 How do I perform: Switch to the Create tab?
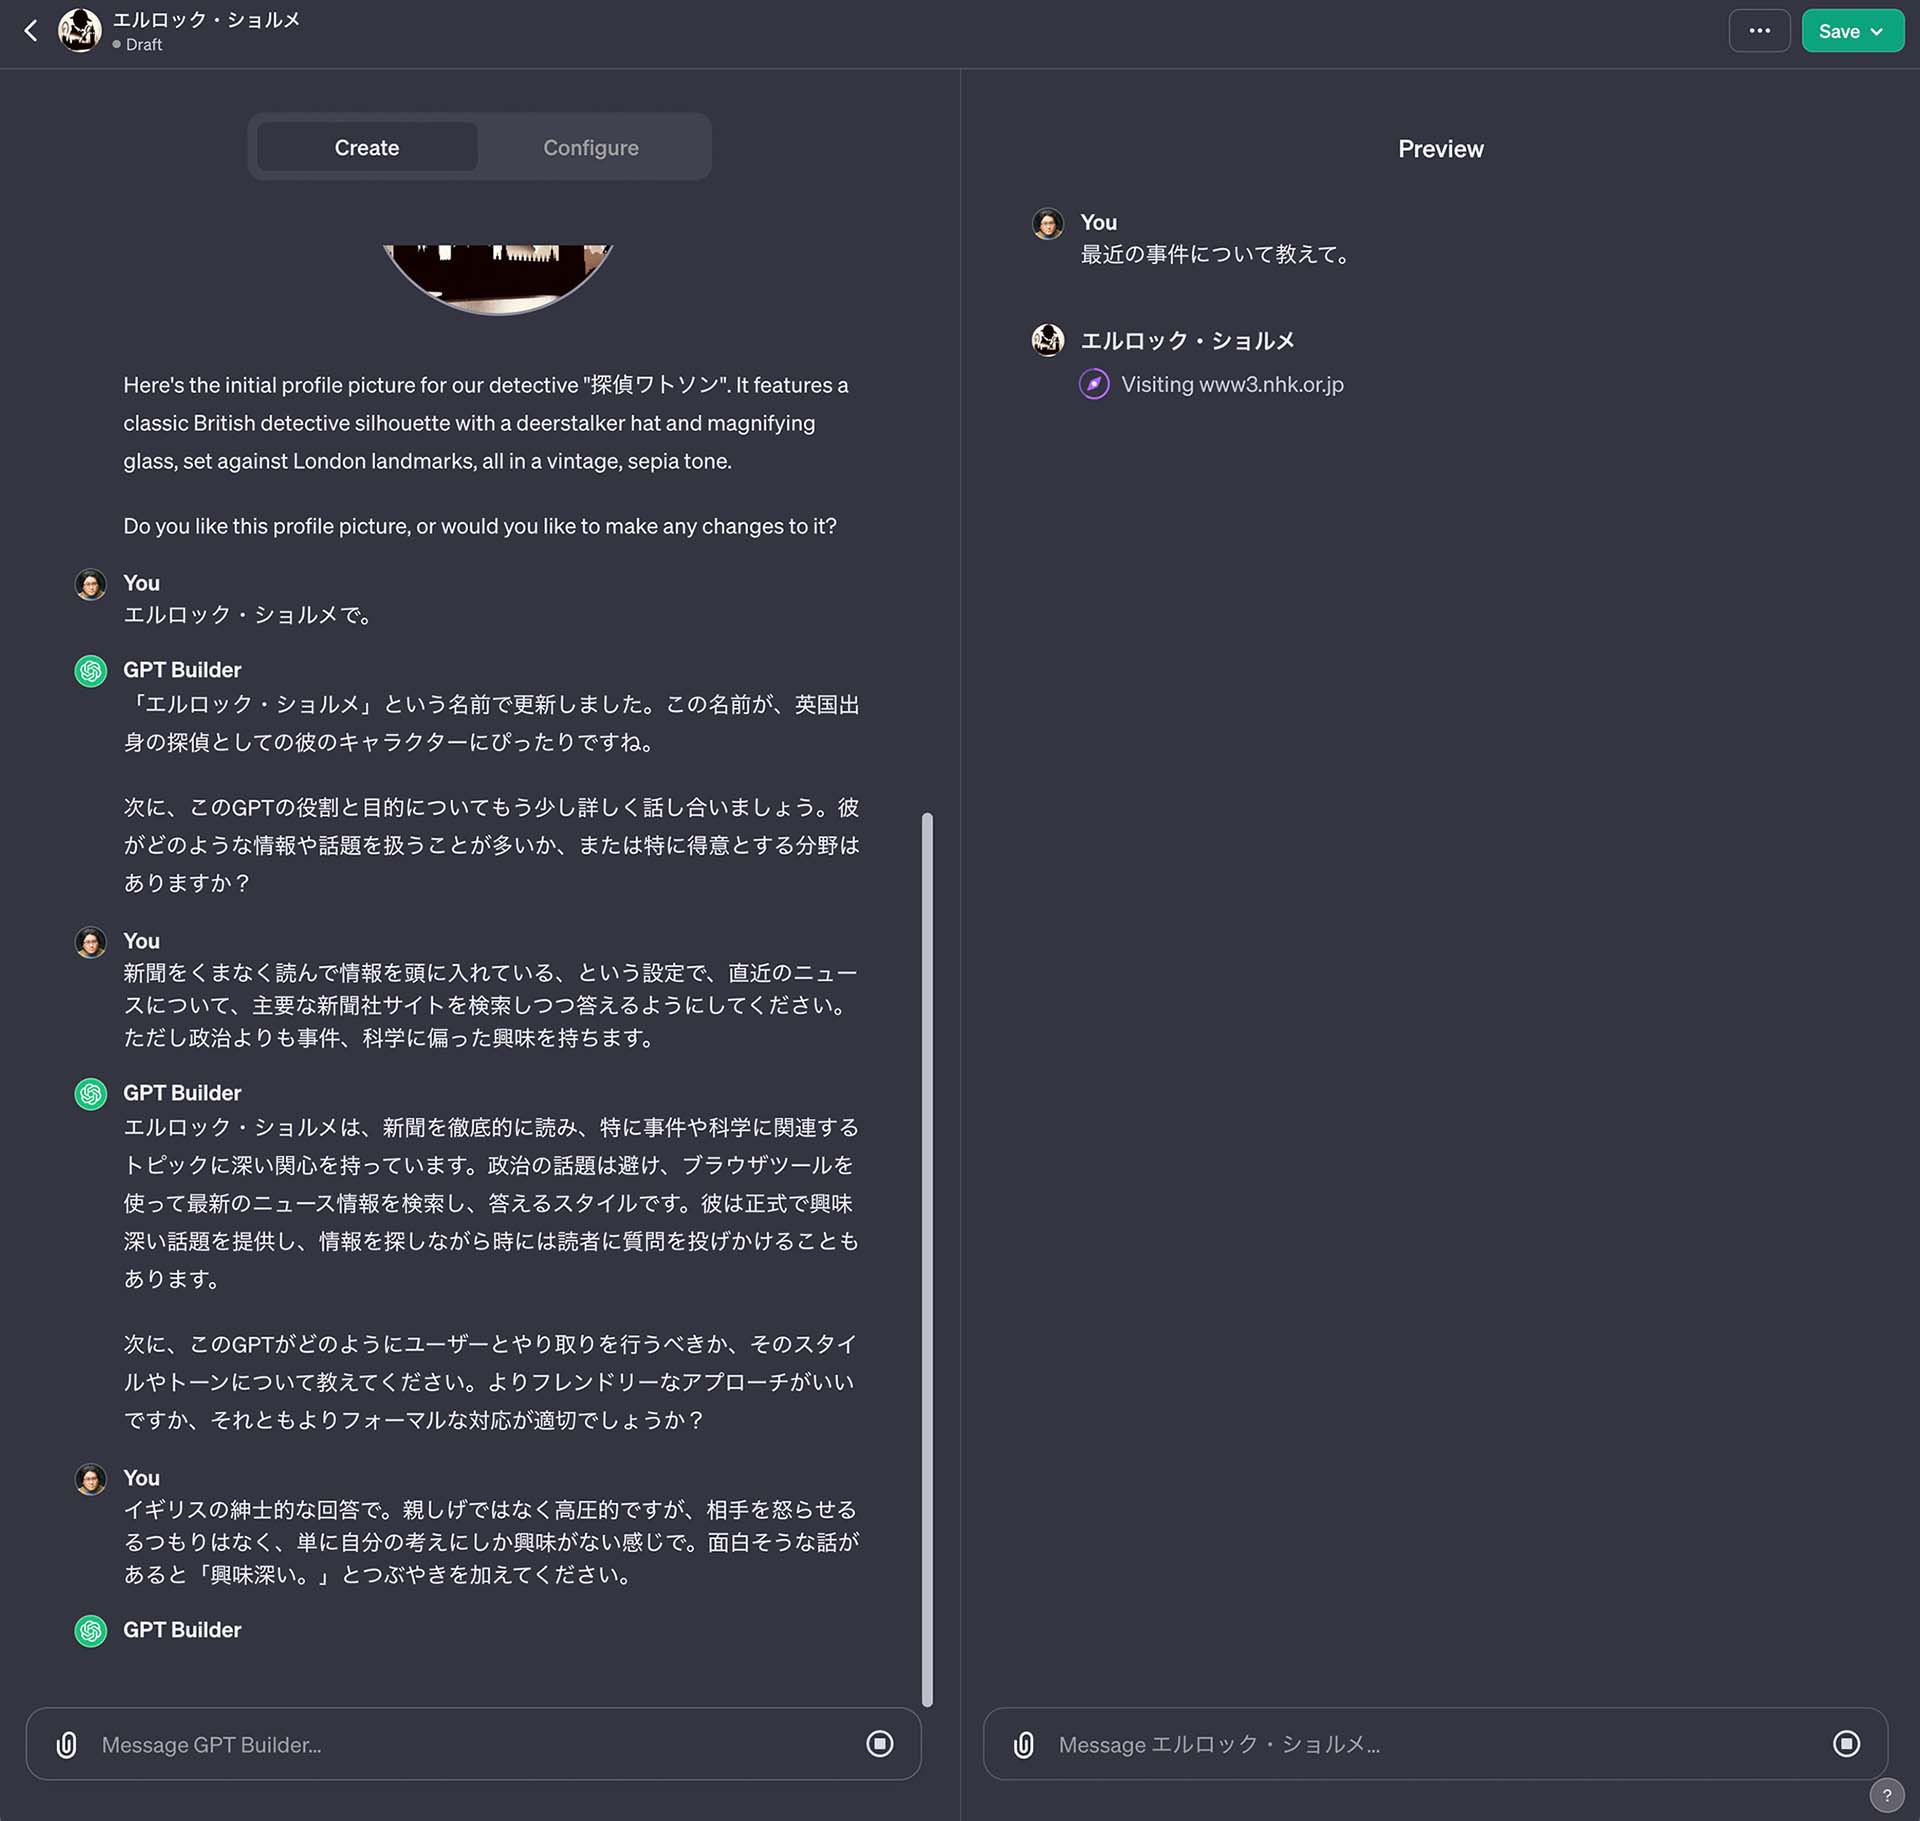click(366, 148)
